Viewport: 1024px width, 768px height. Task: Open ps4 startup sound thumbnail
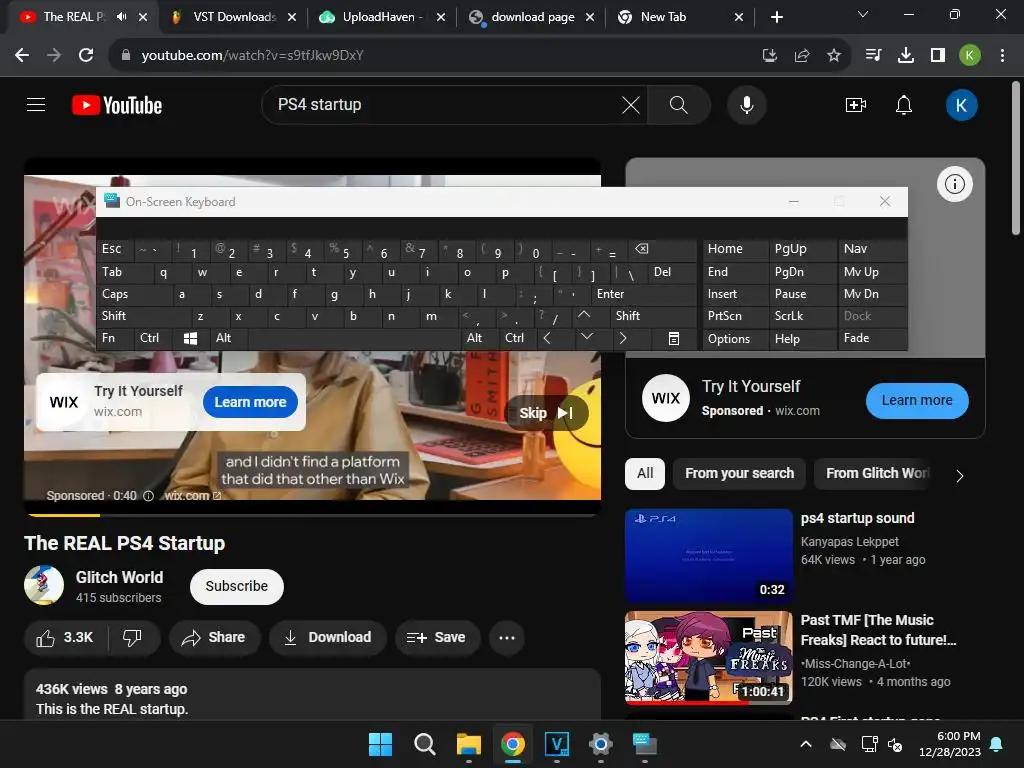(709, 556)
